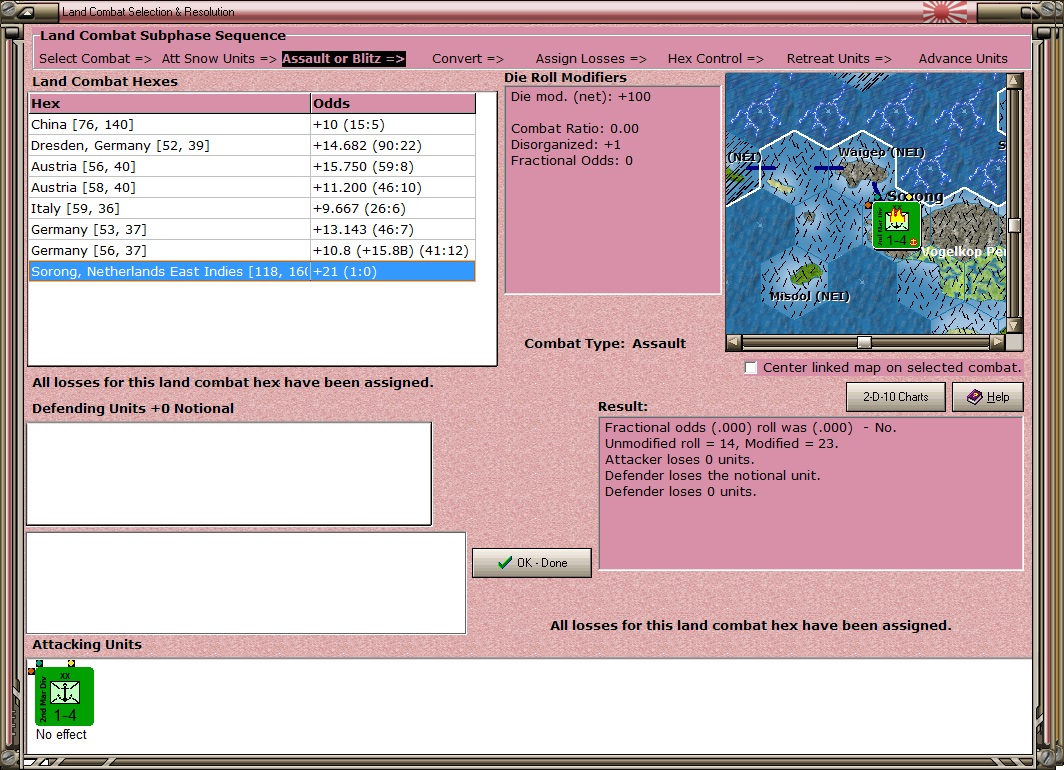Open the 2-D-10 Charts
Image resolution: width=1064 pixels, height=770 pixels.
(x=895, y=397)
